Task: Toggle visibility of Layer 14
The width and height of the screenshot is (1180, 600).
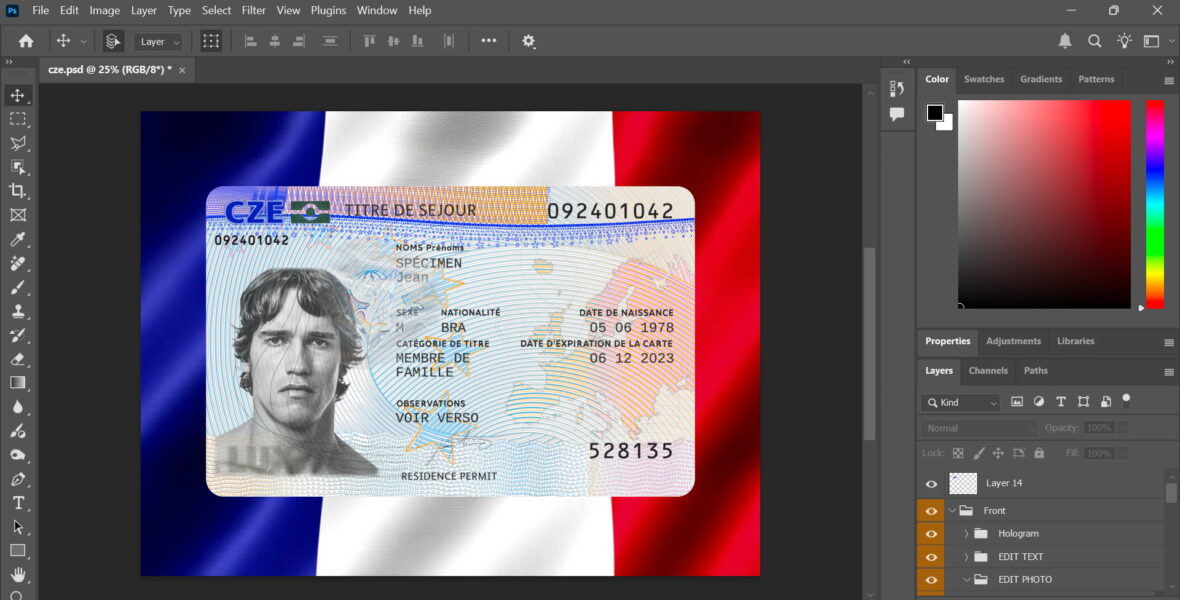Action: (931, 483)
